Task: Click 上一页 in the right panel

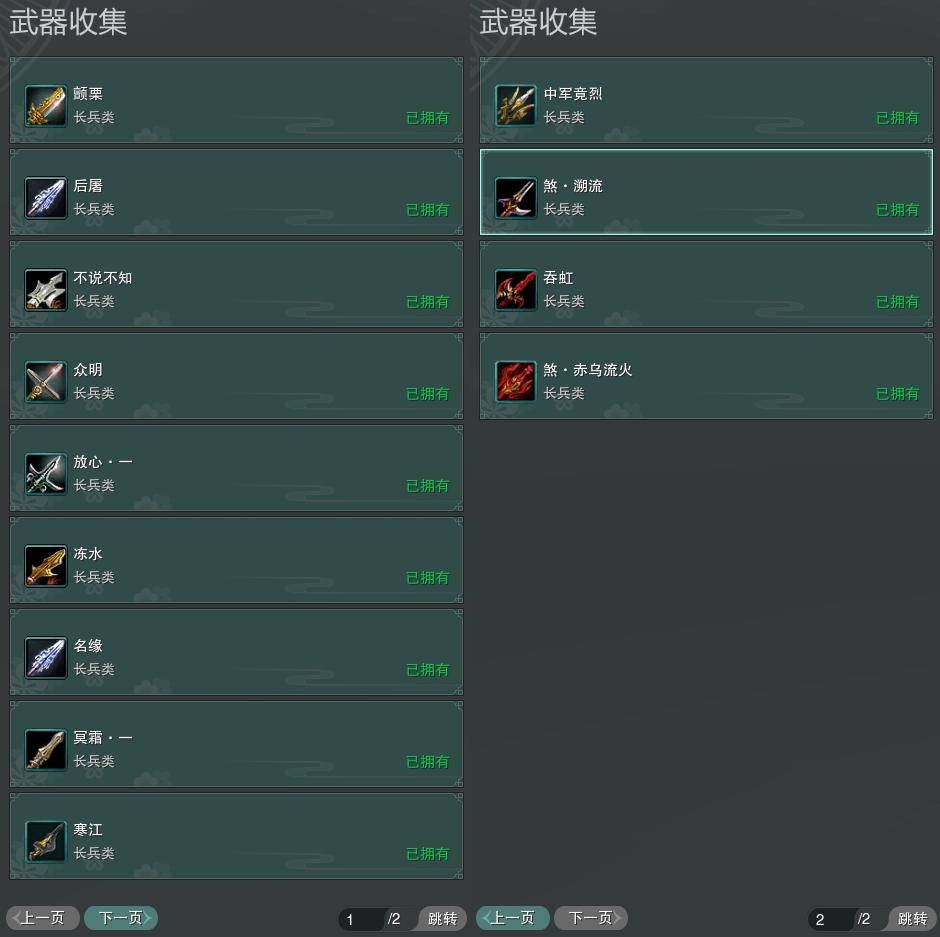Action: click(513, 918)
